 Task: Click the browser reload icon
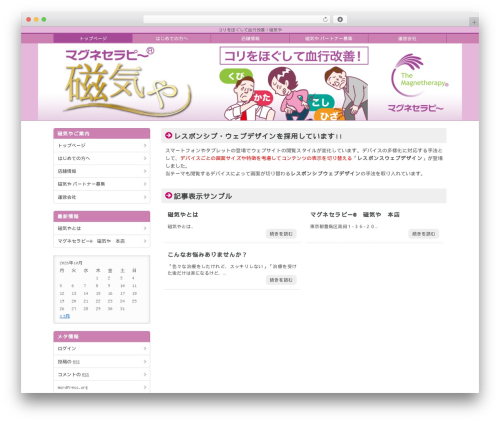tap(325, 19)
